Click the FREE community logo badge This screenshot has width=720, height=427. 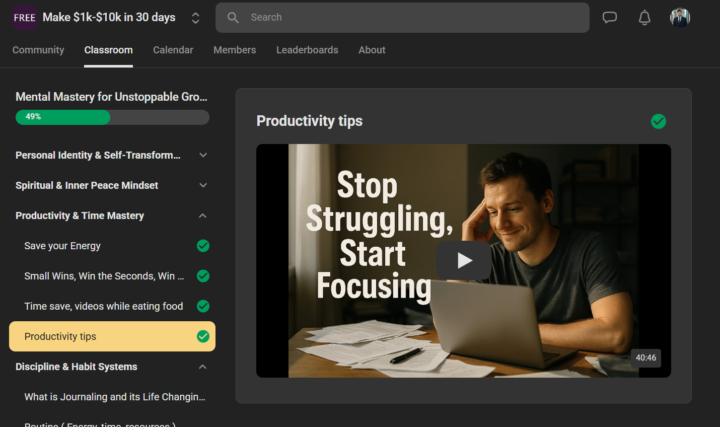click(24, 17)
